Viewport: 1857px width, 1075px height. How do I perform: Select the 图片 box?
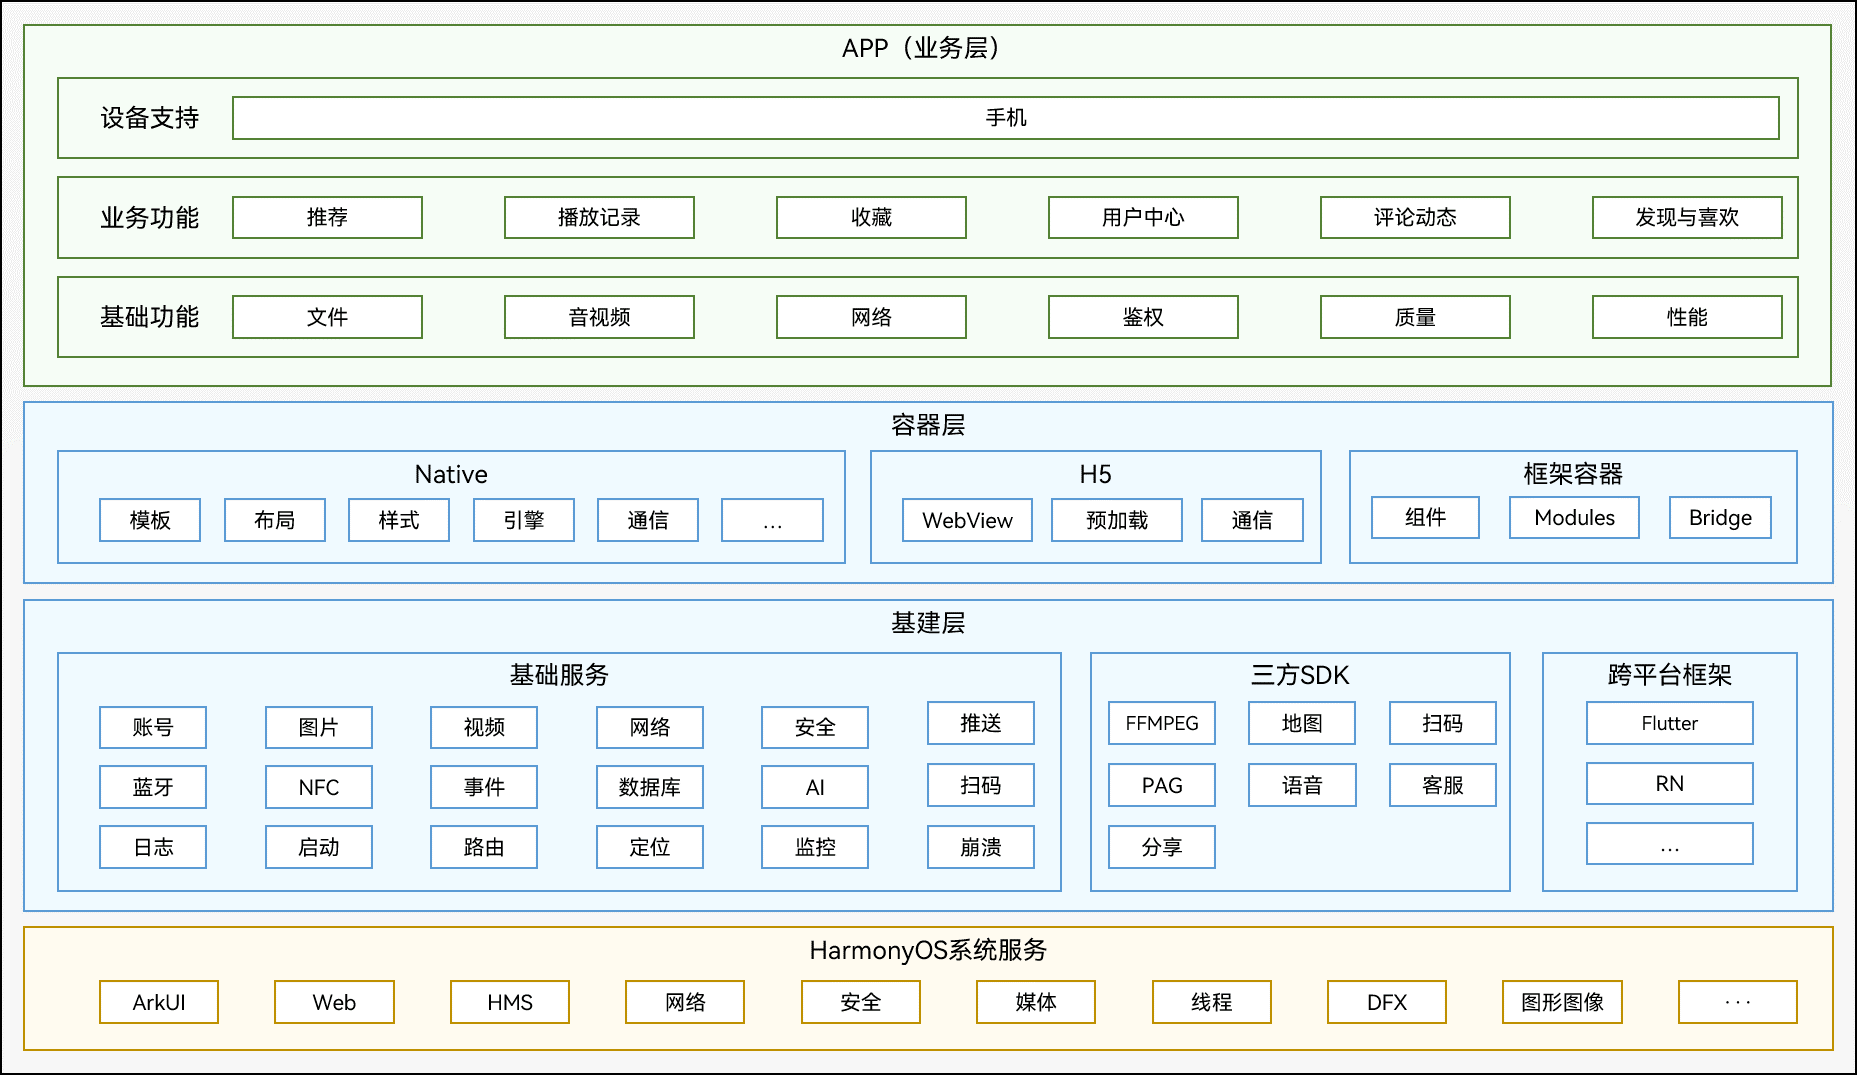(x=319, y=727)
